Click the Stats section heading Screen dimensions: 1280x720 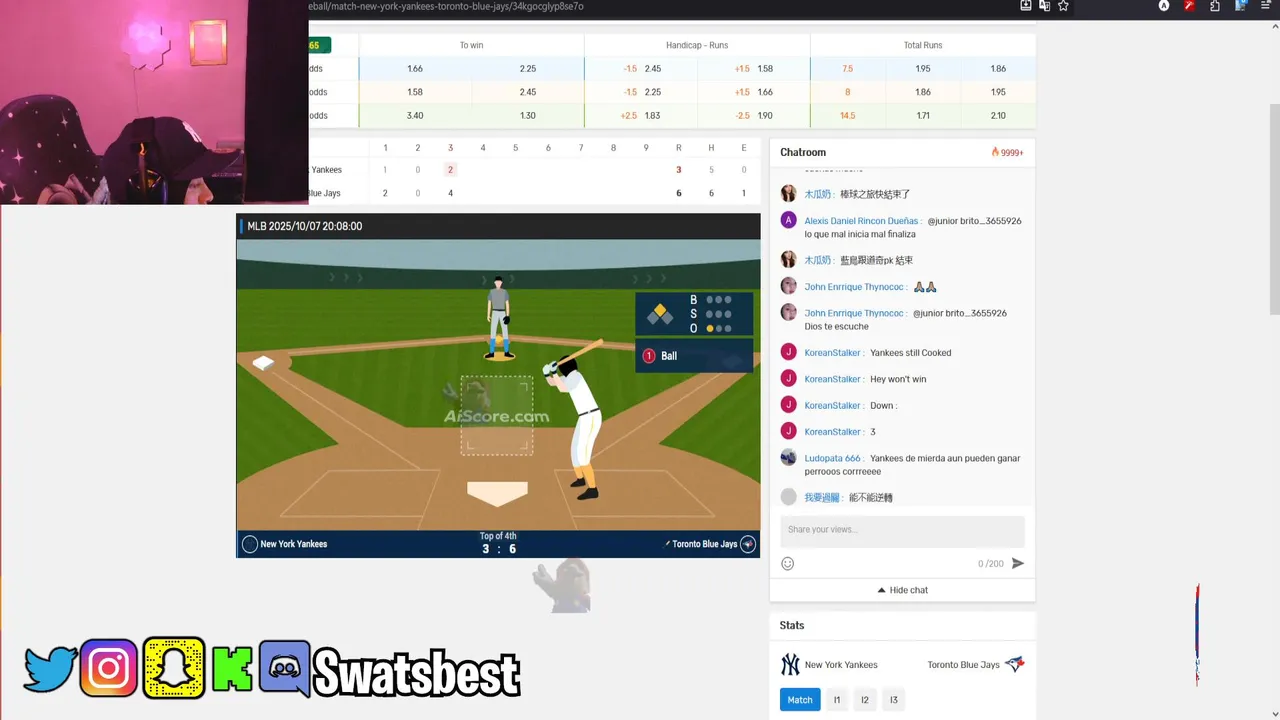[792, 625]
